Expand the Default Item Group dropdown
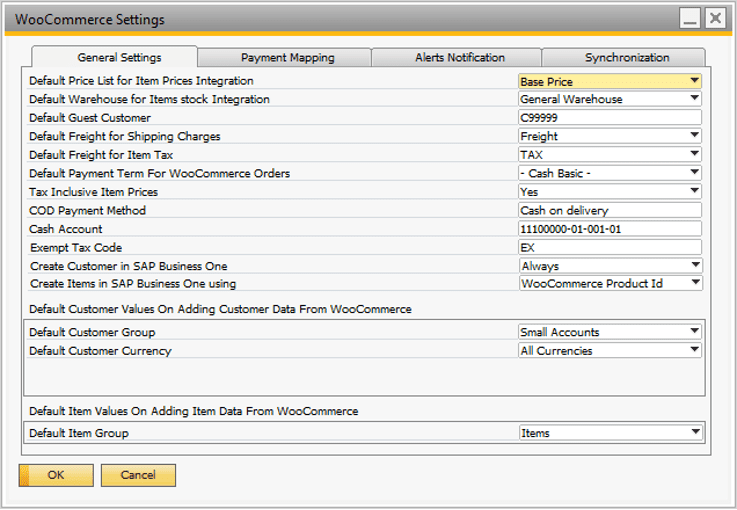The width and height of the screenshot is (737, 510). 611,433
